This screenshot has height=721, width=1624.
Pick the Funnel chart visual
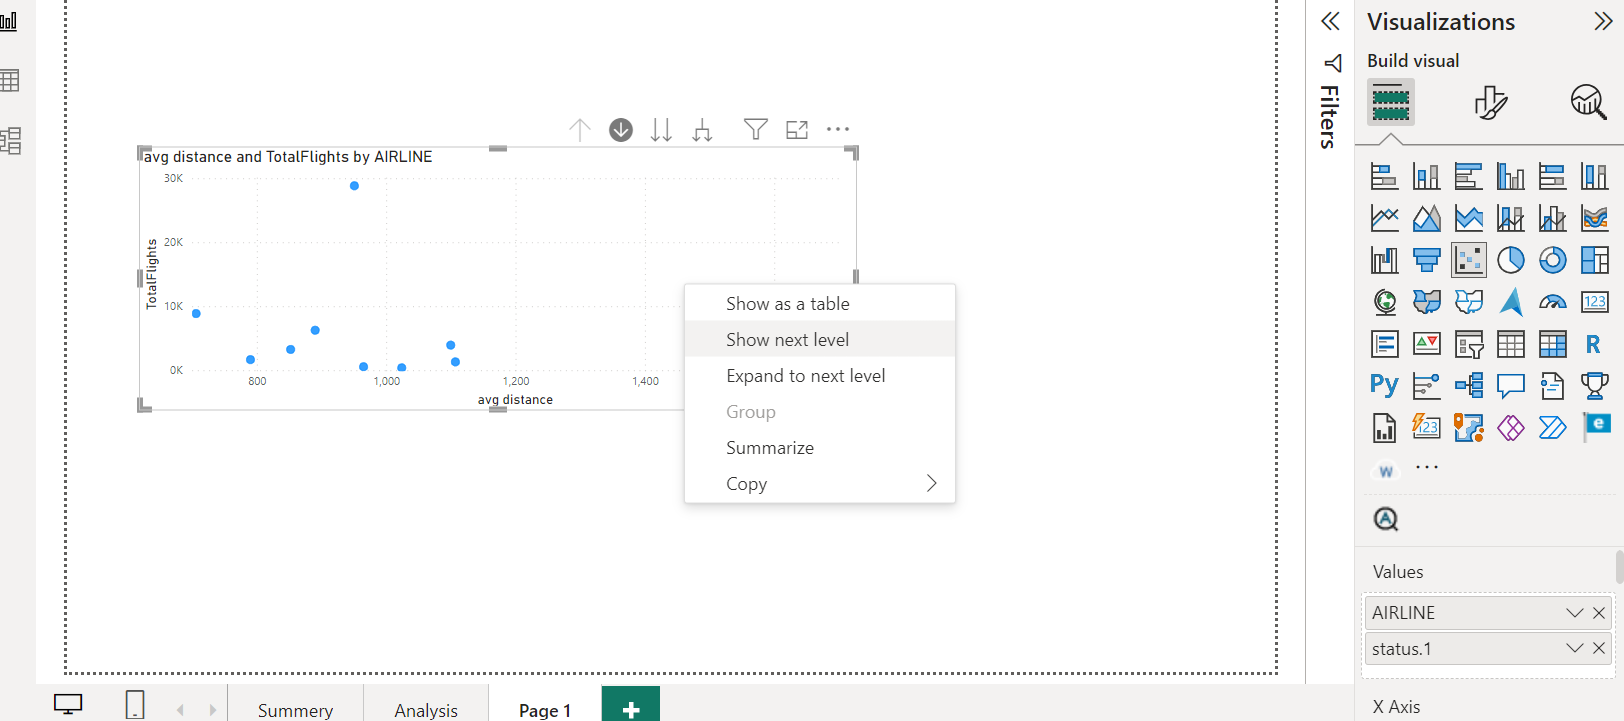tap(1426, 260)
